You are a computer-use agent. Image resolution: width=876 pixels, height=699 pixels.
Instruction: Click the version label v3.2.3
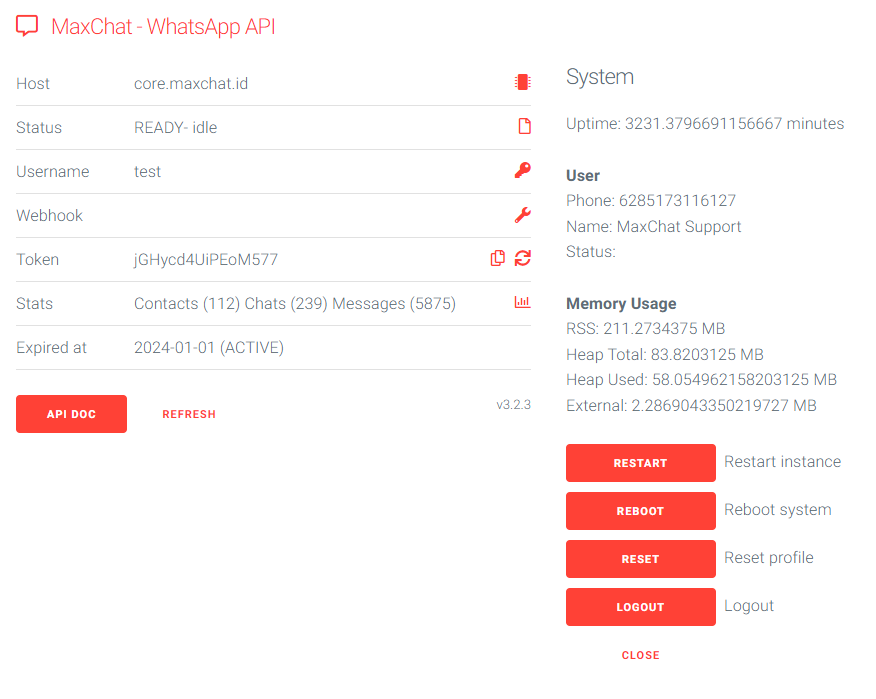513,405
